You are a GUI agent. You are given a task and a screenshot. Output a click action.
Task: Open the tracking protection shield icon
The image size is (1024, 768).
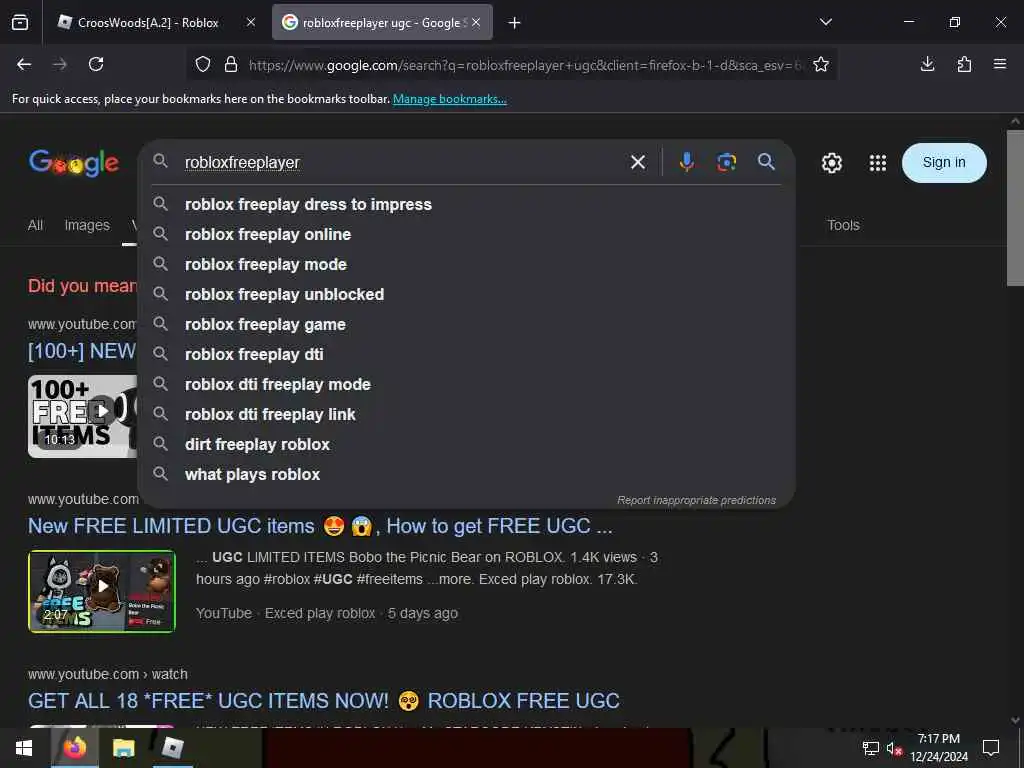pyautogui.click(x=203, y=65)
